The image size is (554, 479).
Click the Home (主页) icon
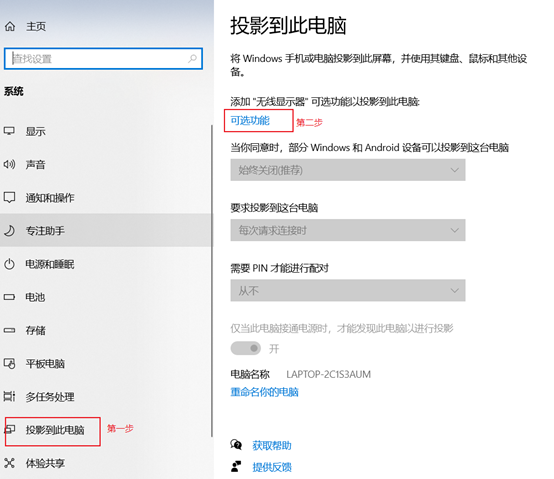[10, 26]
